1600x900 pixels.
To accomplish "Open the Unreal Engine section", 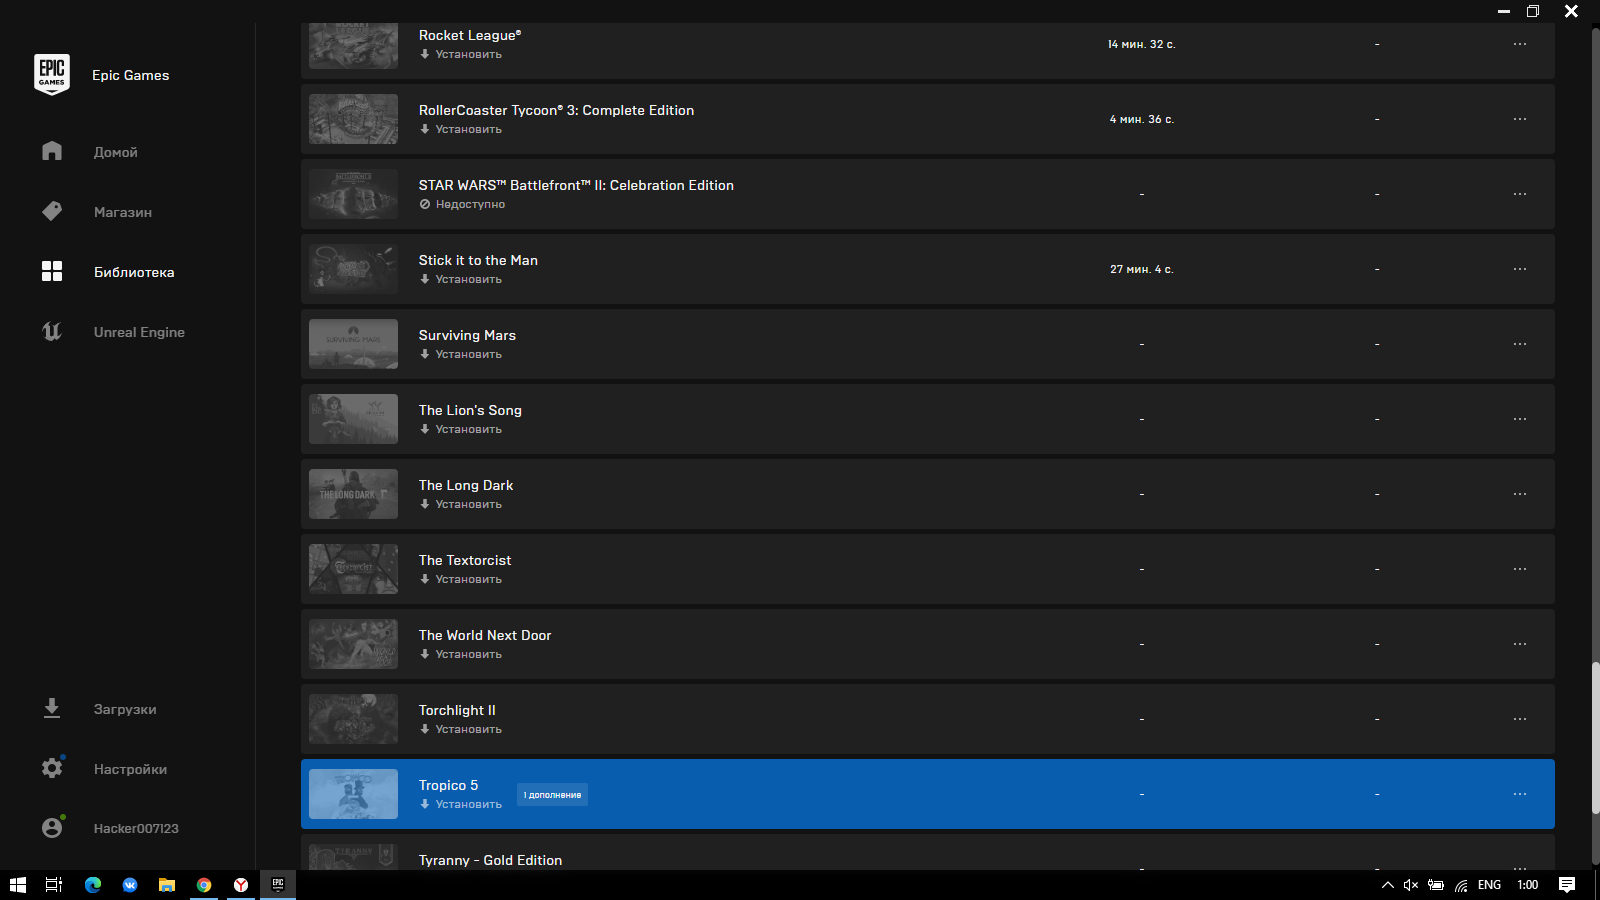I will (x=139, y=332).
